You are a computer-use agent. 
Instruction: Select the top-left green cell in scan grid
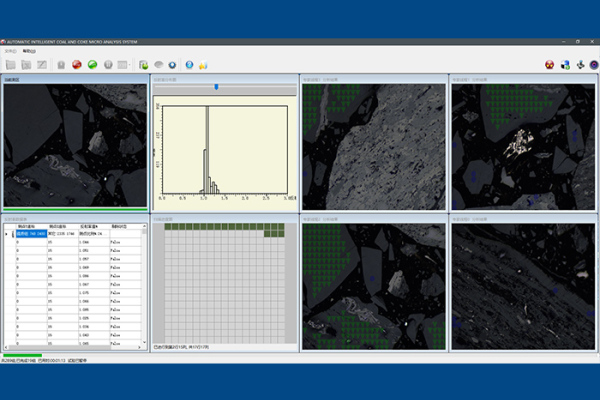pos(170,227)
